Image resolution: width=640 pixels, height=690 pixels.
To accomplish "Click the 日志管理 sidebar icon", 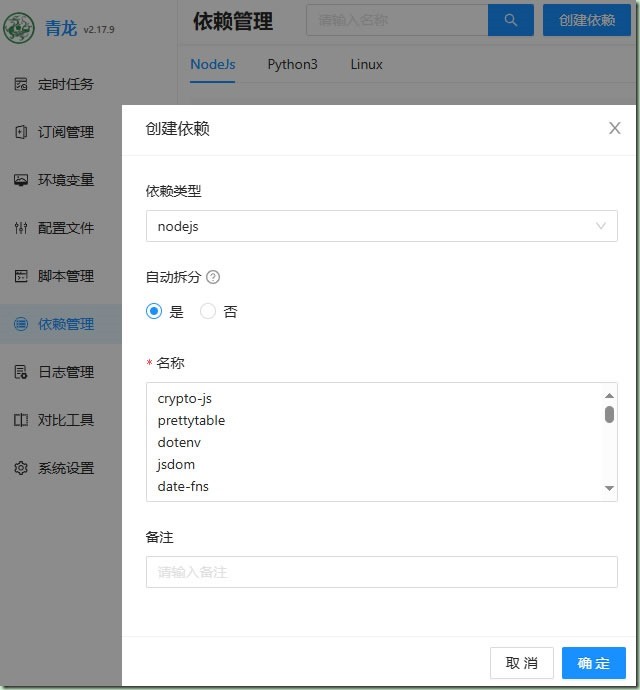I will [x=21, y=372].
